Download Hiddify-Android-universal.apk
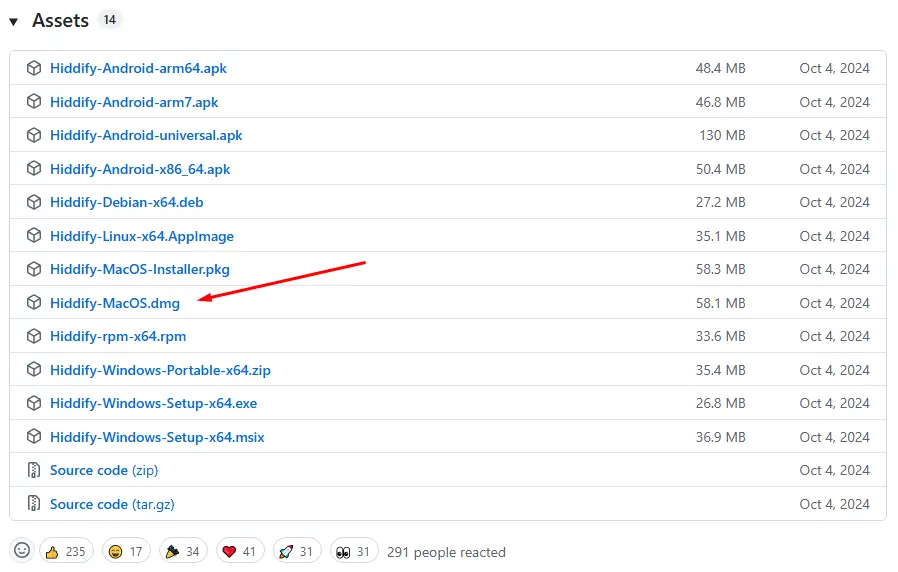 click(x=146, y=135)
